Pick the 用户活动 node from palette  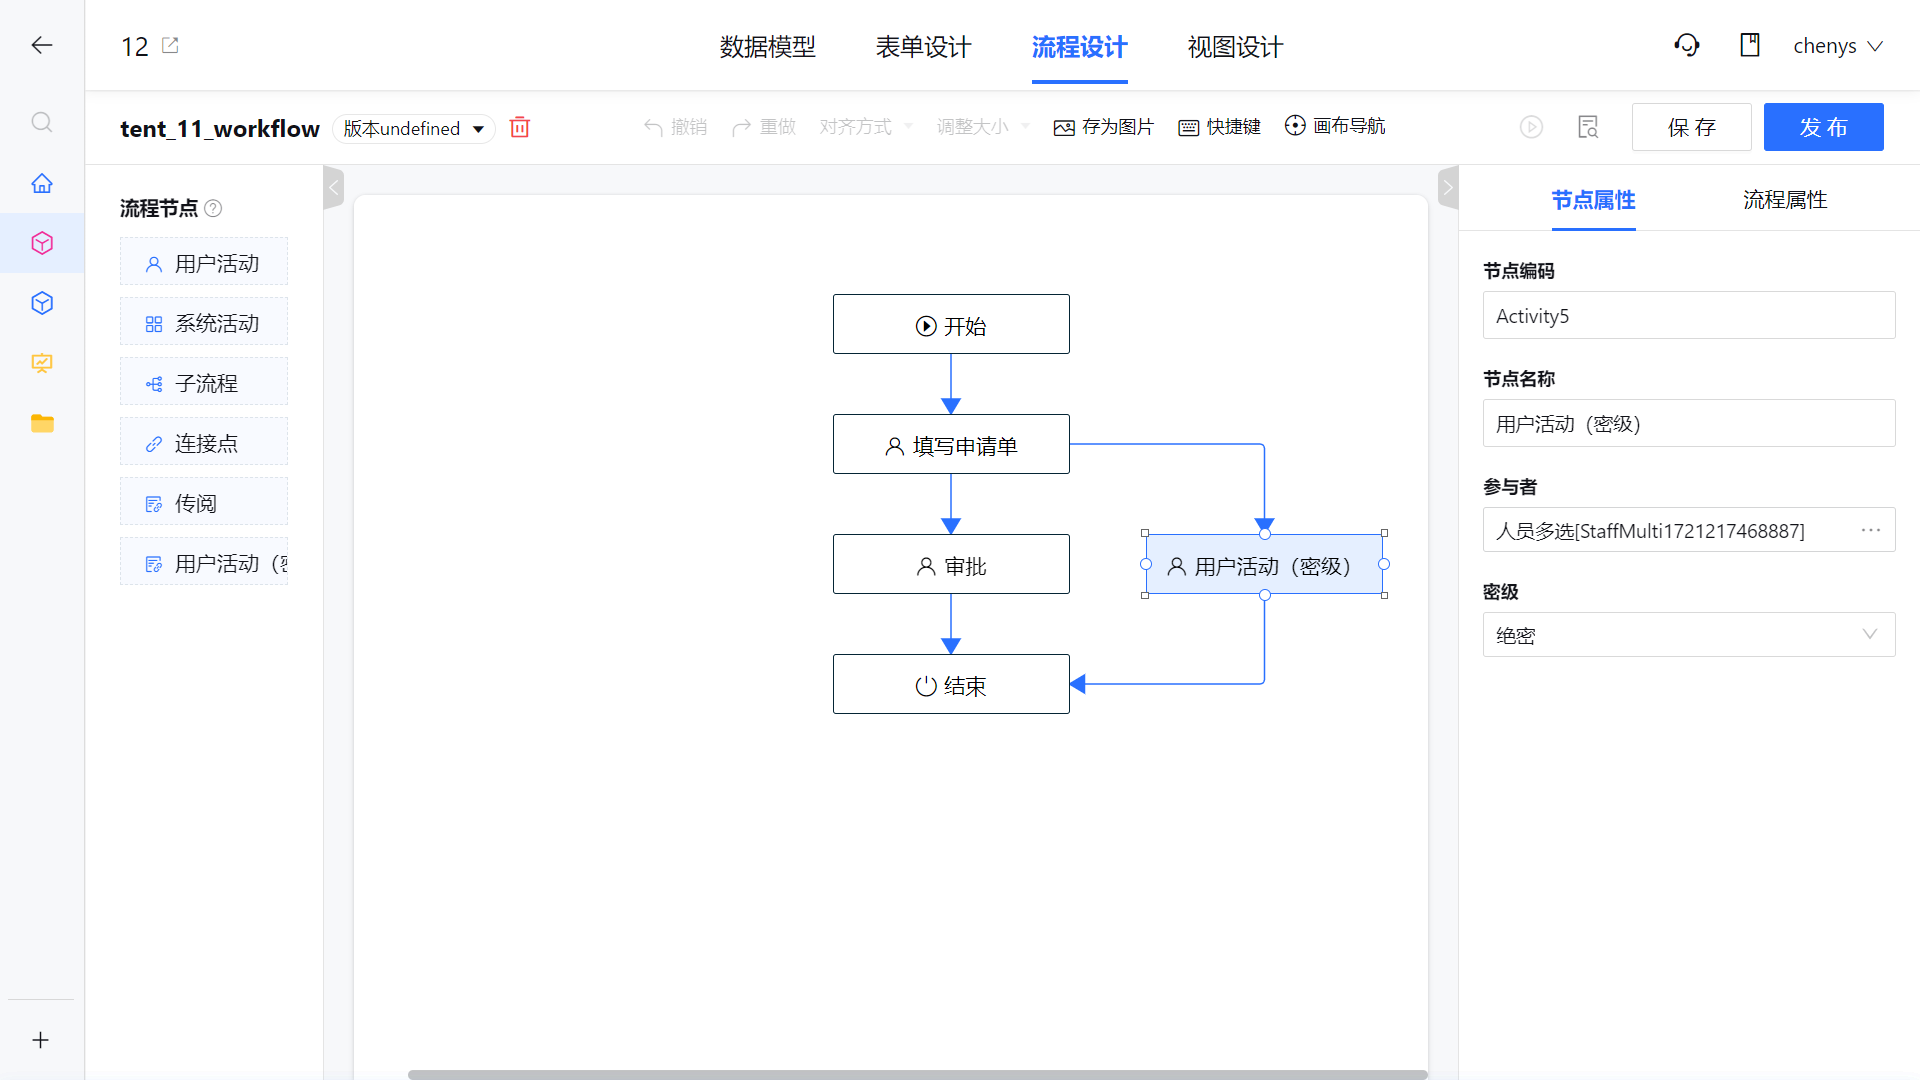204,262
